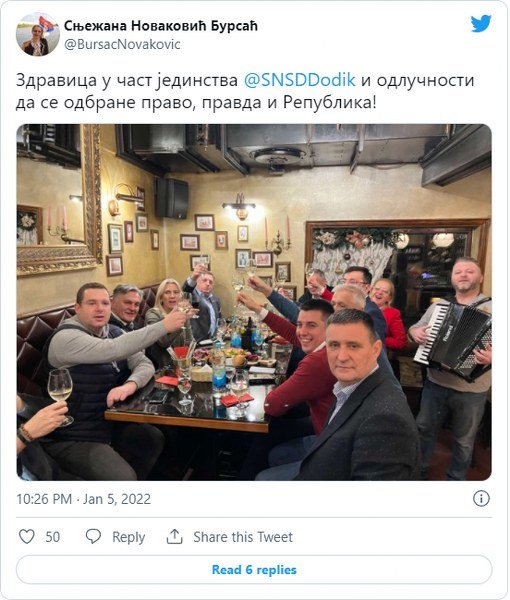This screenshot has height=600, width=510.
Task: Open Сњежана Новаковић Бурсаћ display name
Action: (x=161, y=26)
